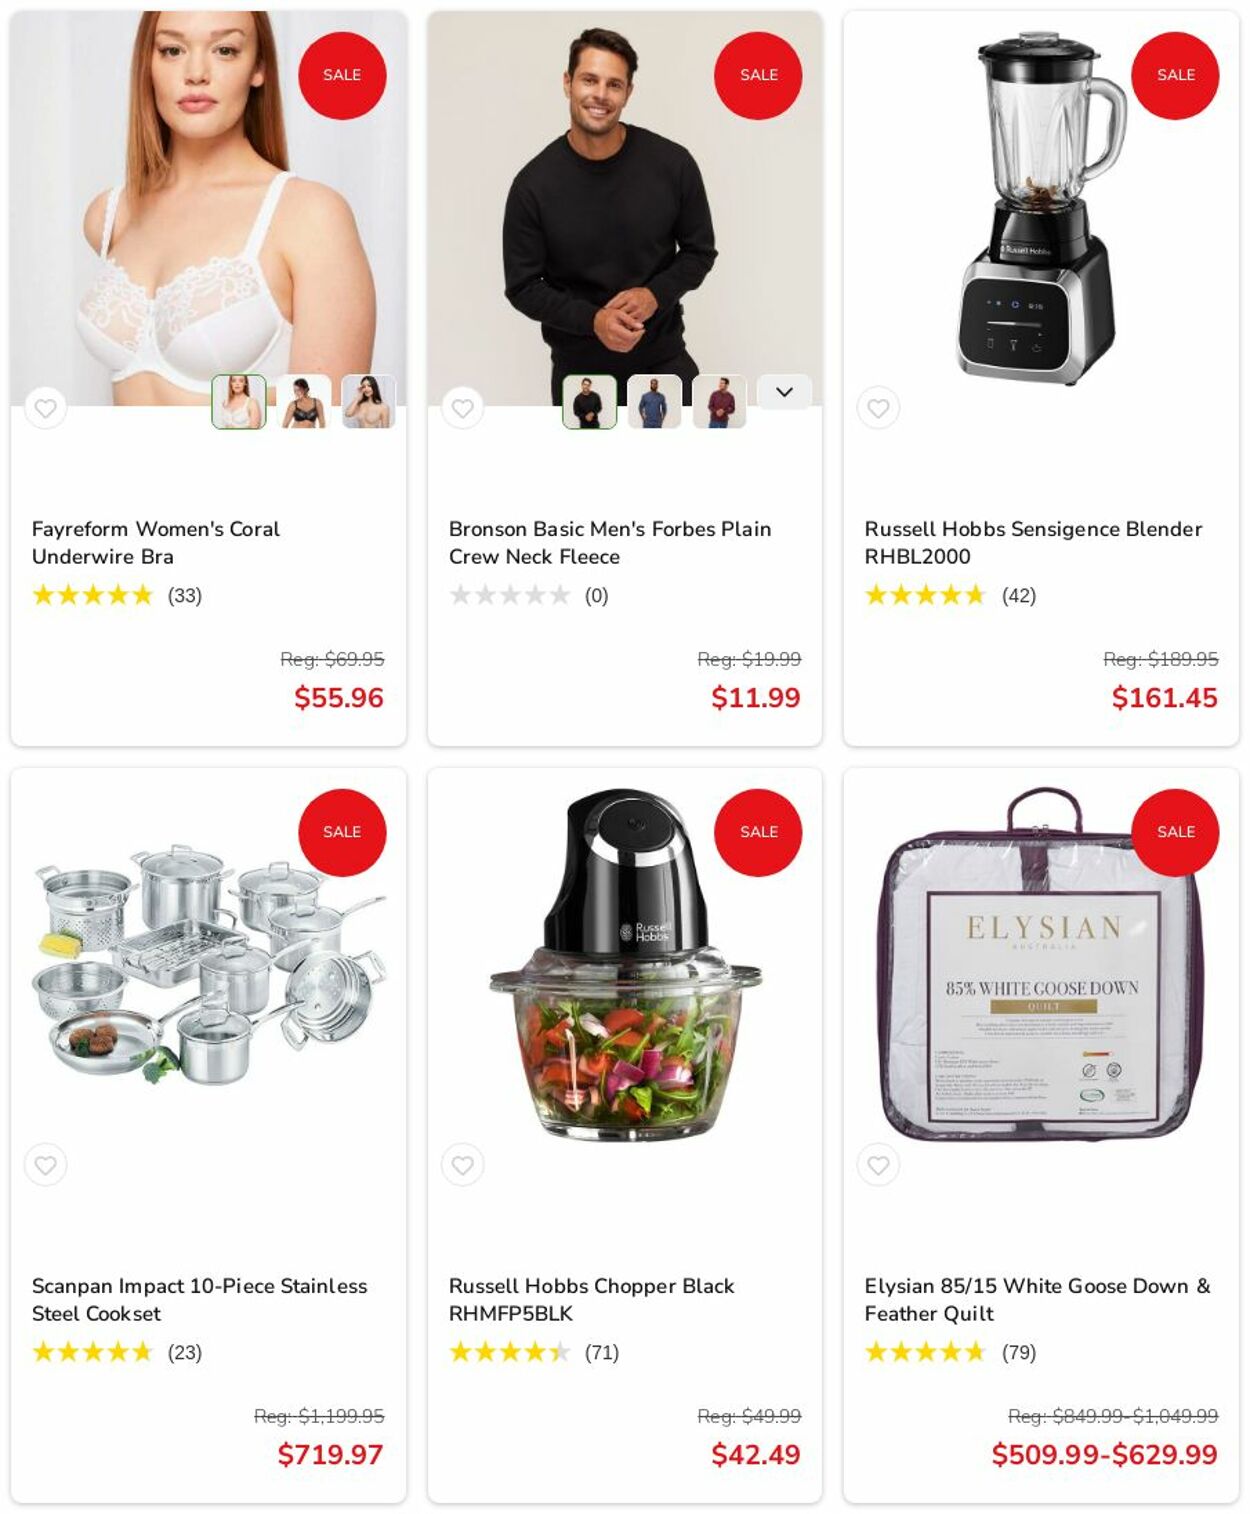The image size is (1250, 1514).
Task: Open Russell Hobbs Sensigence Blender RHBL2000 title
Action: click(x=1033, y=542)
